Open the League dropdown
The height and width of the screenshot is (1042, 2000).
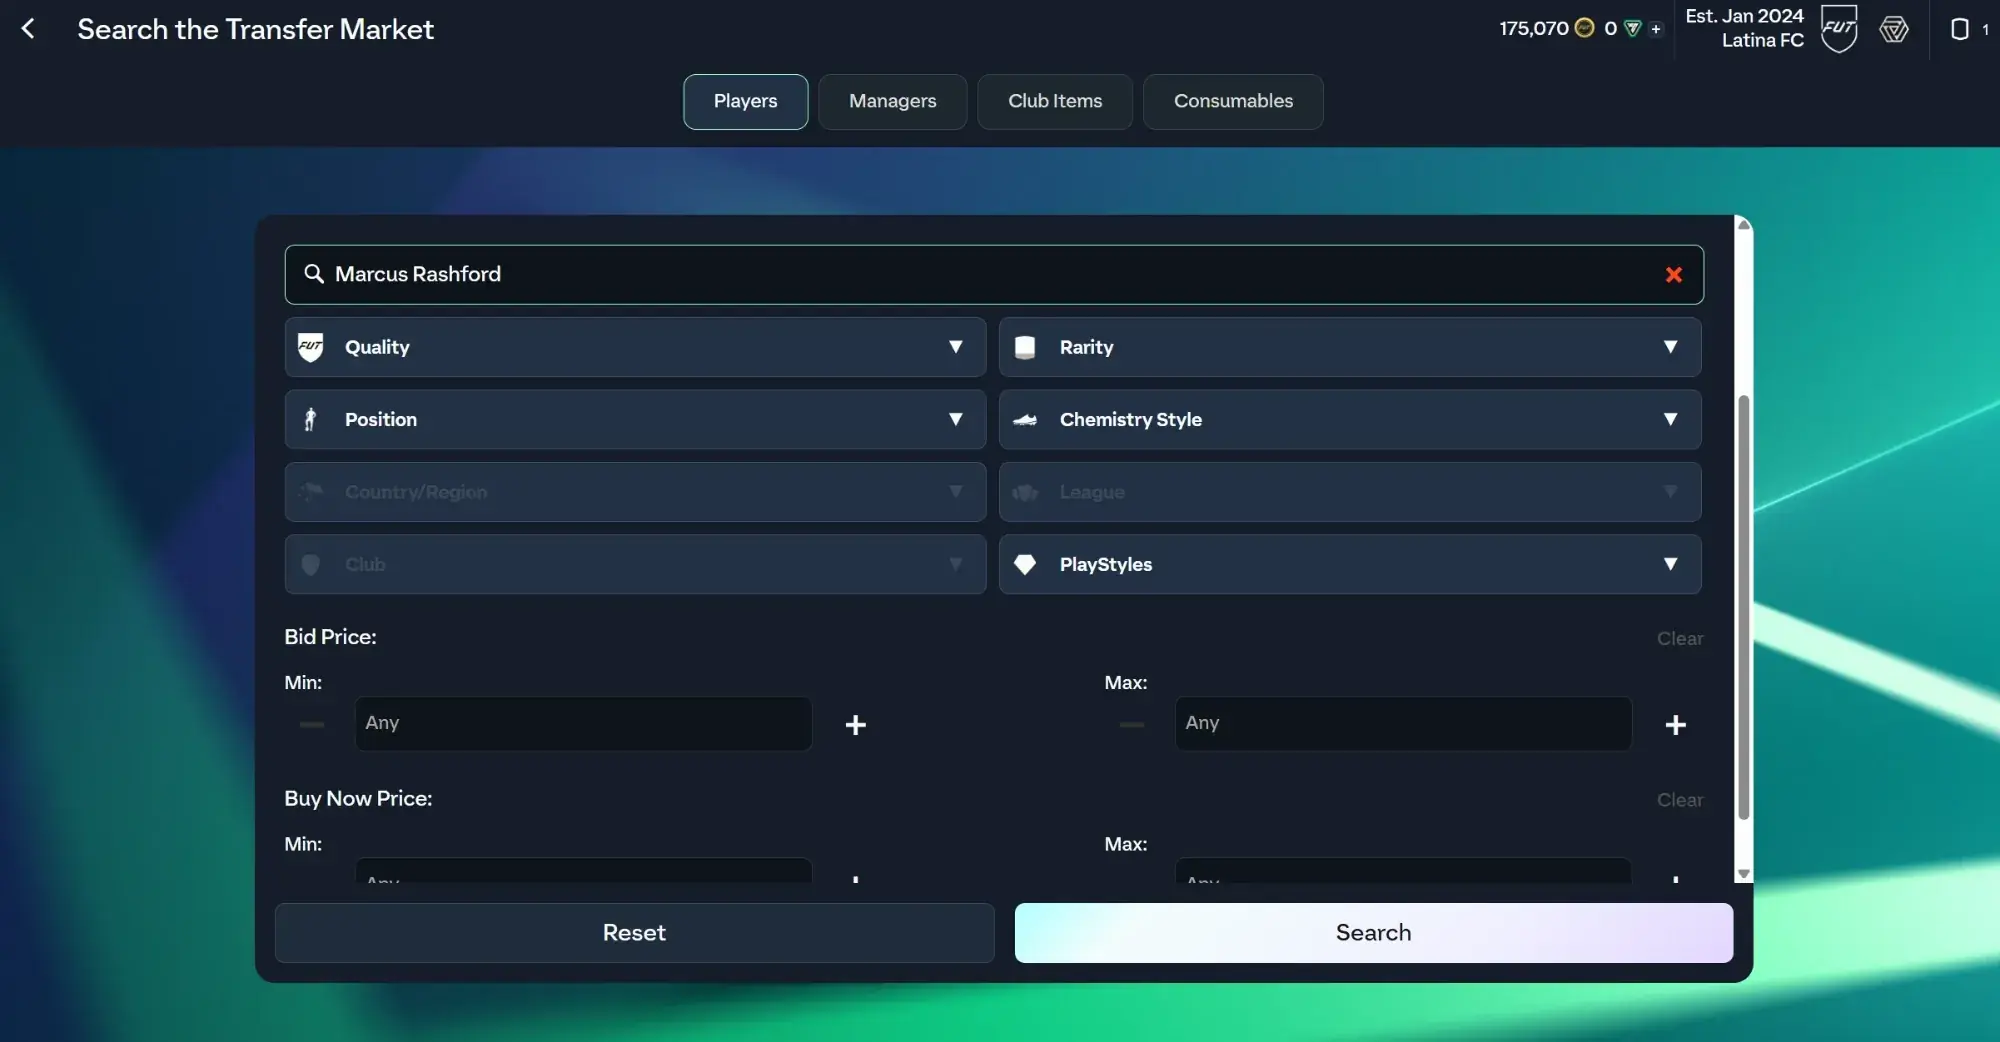coord(1350,492)
